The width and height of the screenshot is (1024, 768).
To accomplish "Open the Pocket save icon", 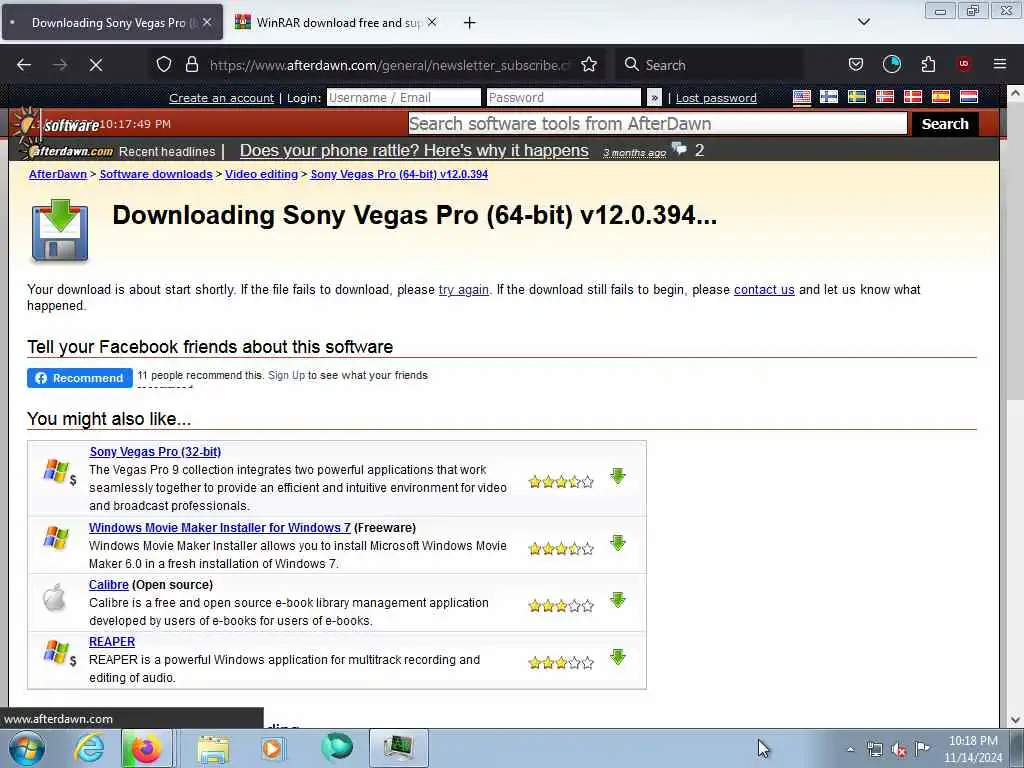I will coord(856,65).
